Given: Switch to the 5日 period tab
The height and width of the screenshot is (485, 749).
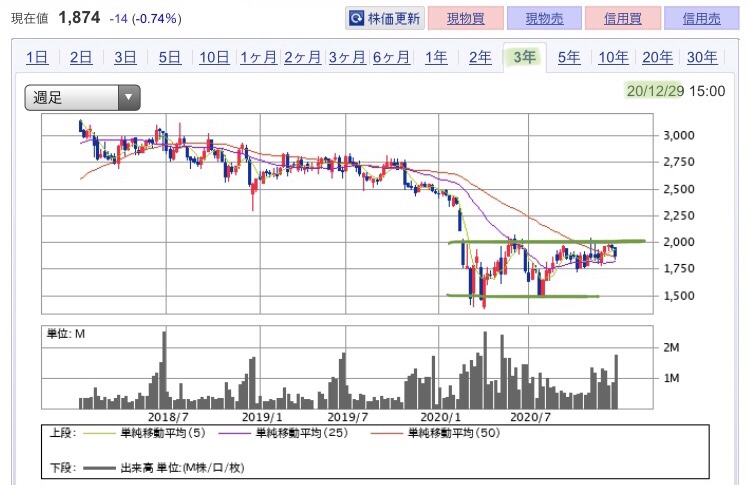Looking at the screenshot, I should [170, 57].
